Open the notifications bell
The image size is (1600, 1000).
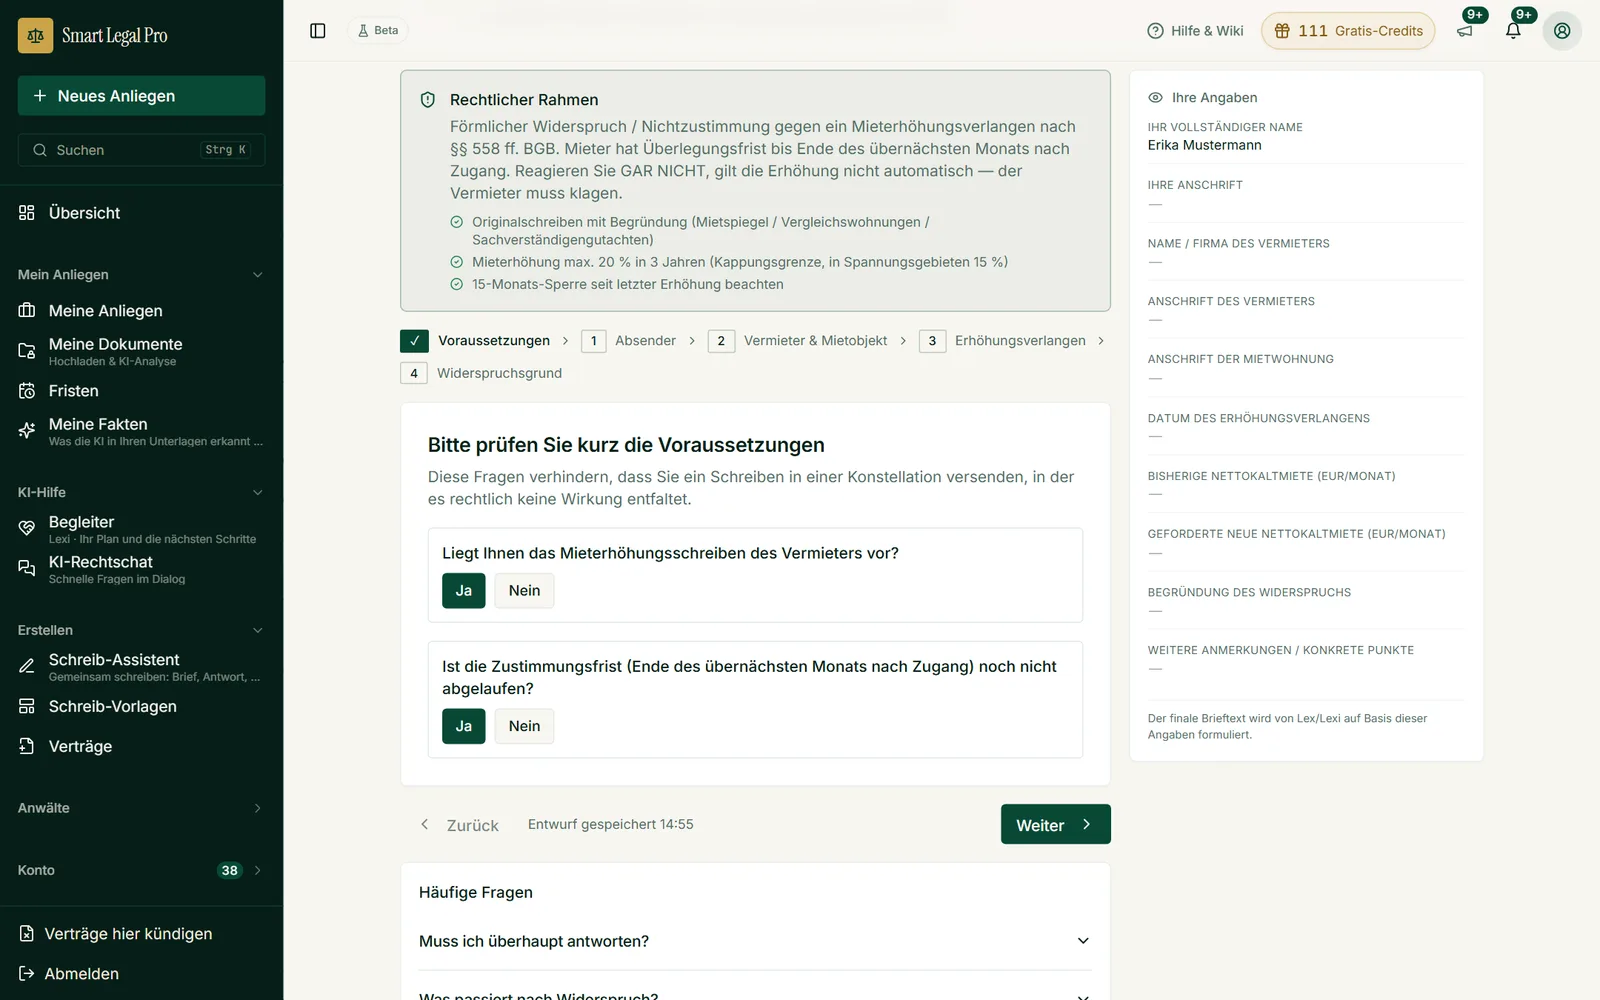coord(1513,31)
